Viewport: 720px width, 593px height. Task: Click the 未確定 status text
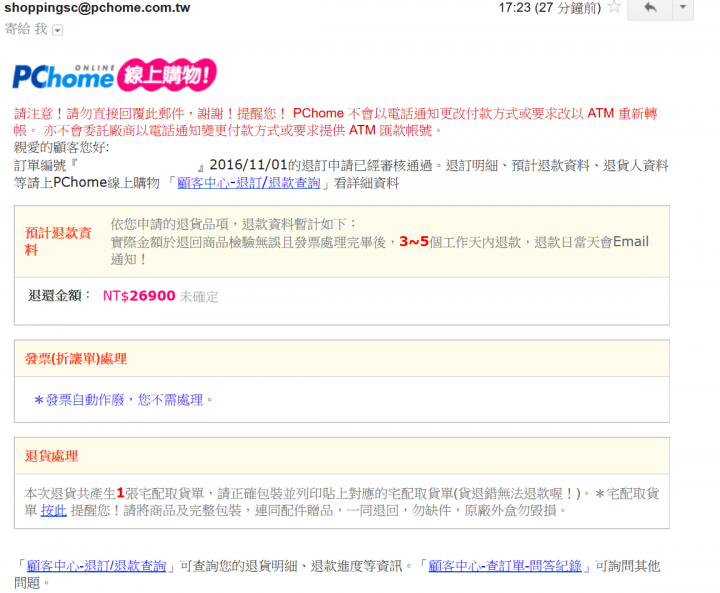click(x=199, y=297)
